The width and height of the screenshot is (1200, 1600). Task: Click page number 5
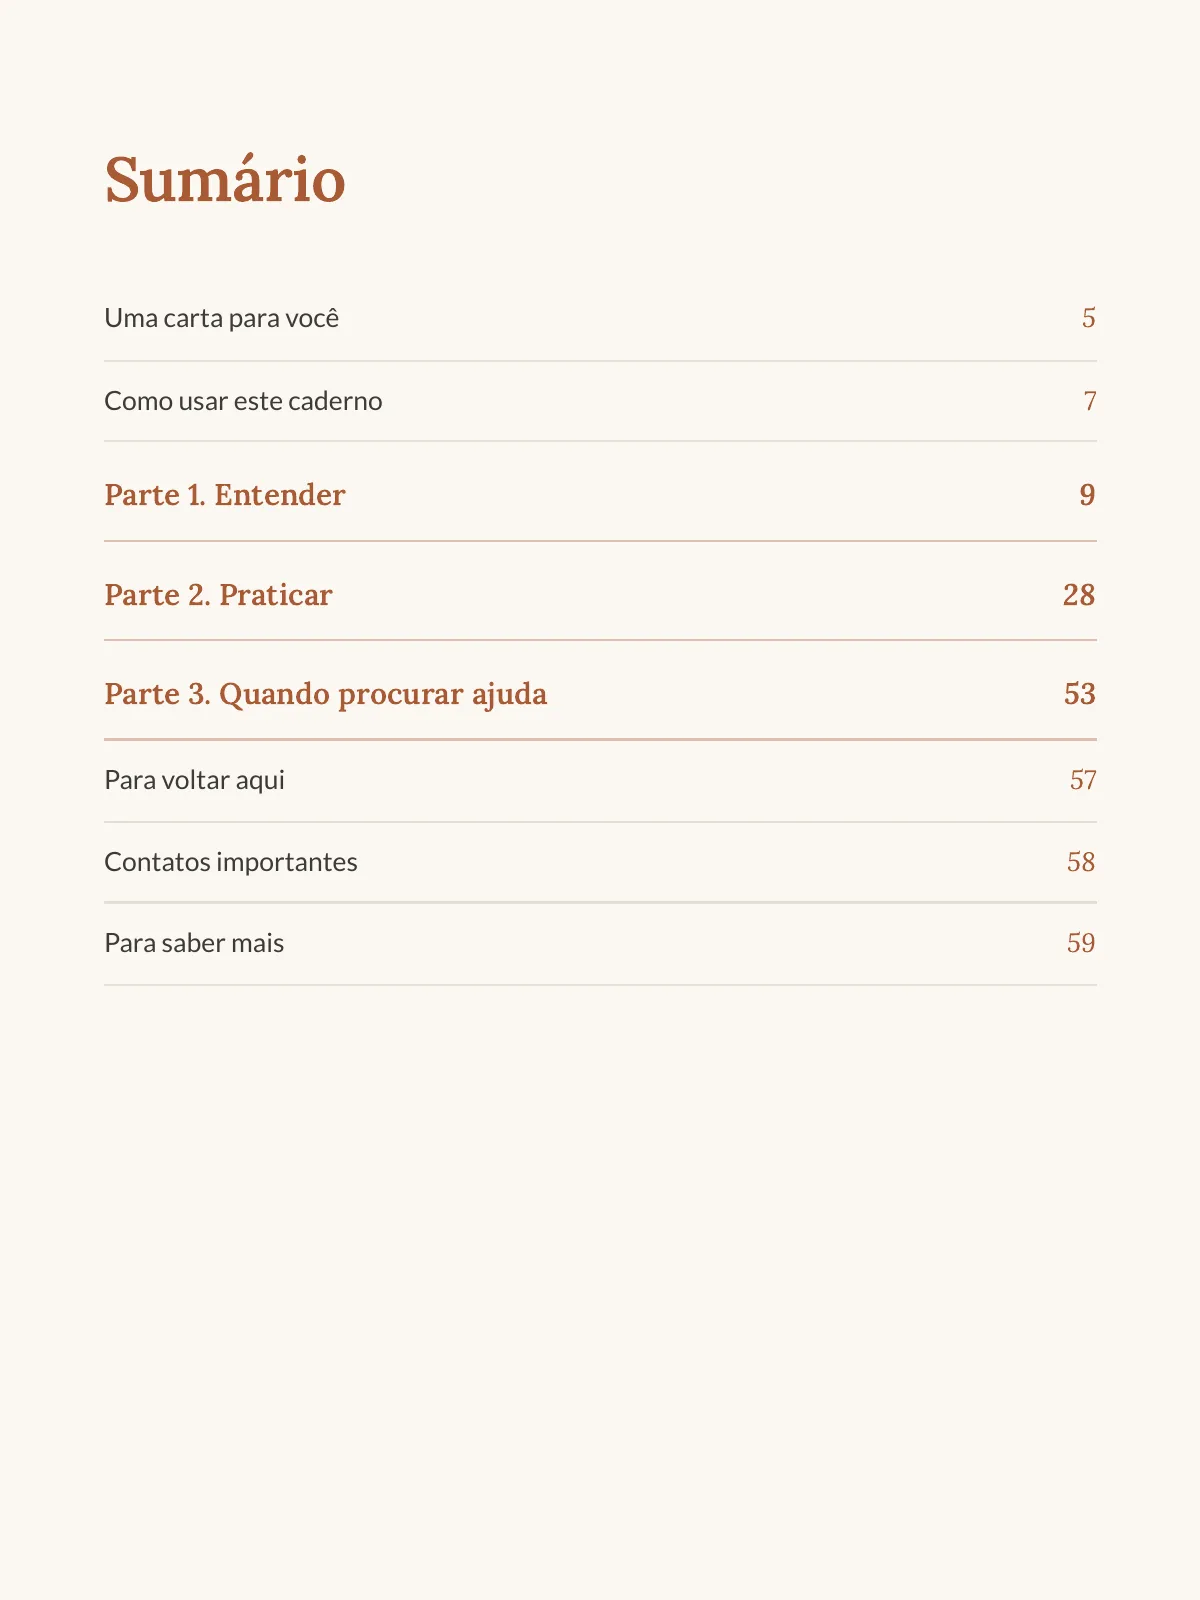[x=1089, y=318]
